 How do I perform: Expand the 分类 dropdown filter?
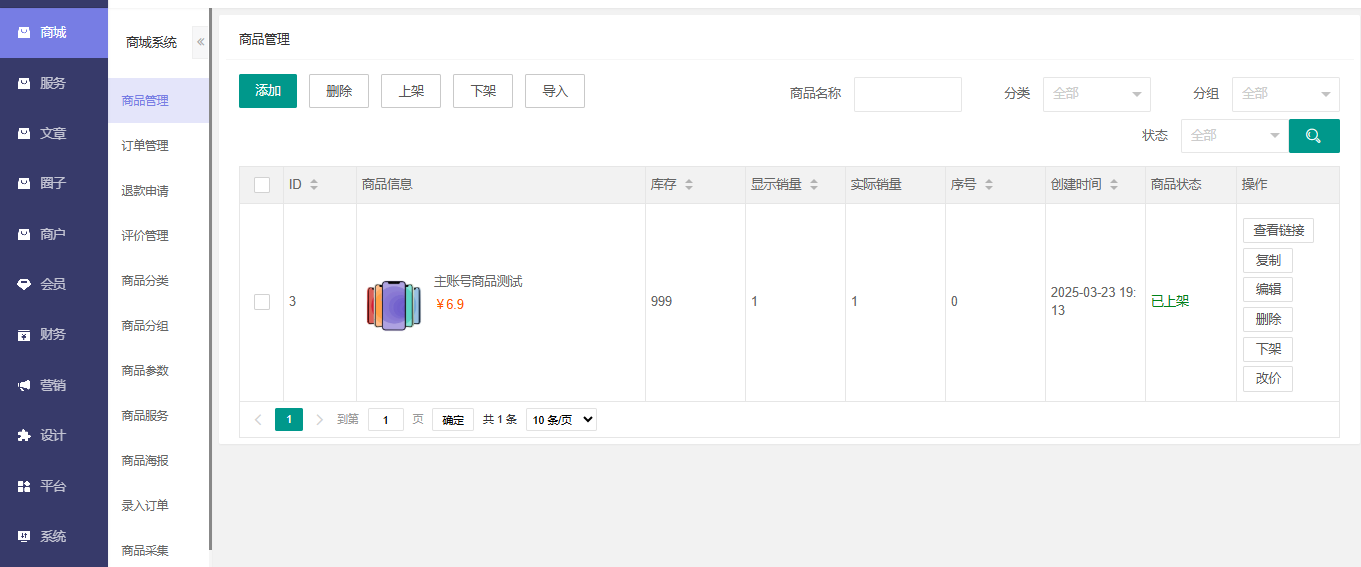tap(1096, 94)
